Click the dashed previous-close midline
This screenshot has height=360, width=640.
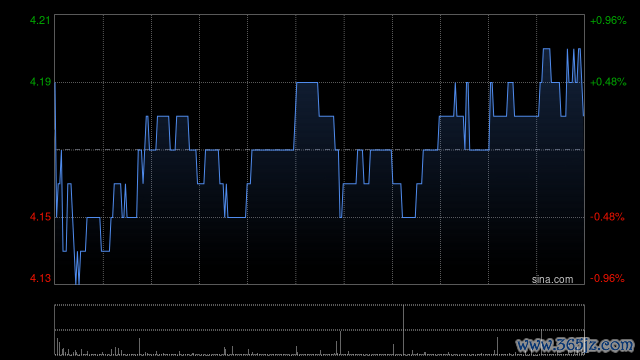pyautogui.click(x=319, y=150)
